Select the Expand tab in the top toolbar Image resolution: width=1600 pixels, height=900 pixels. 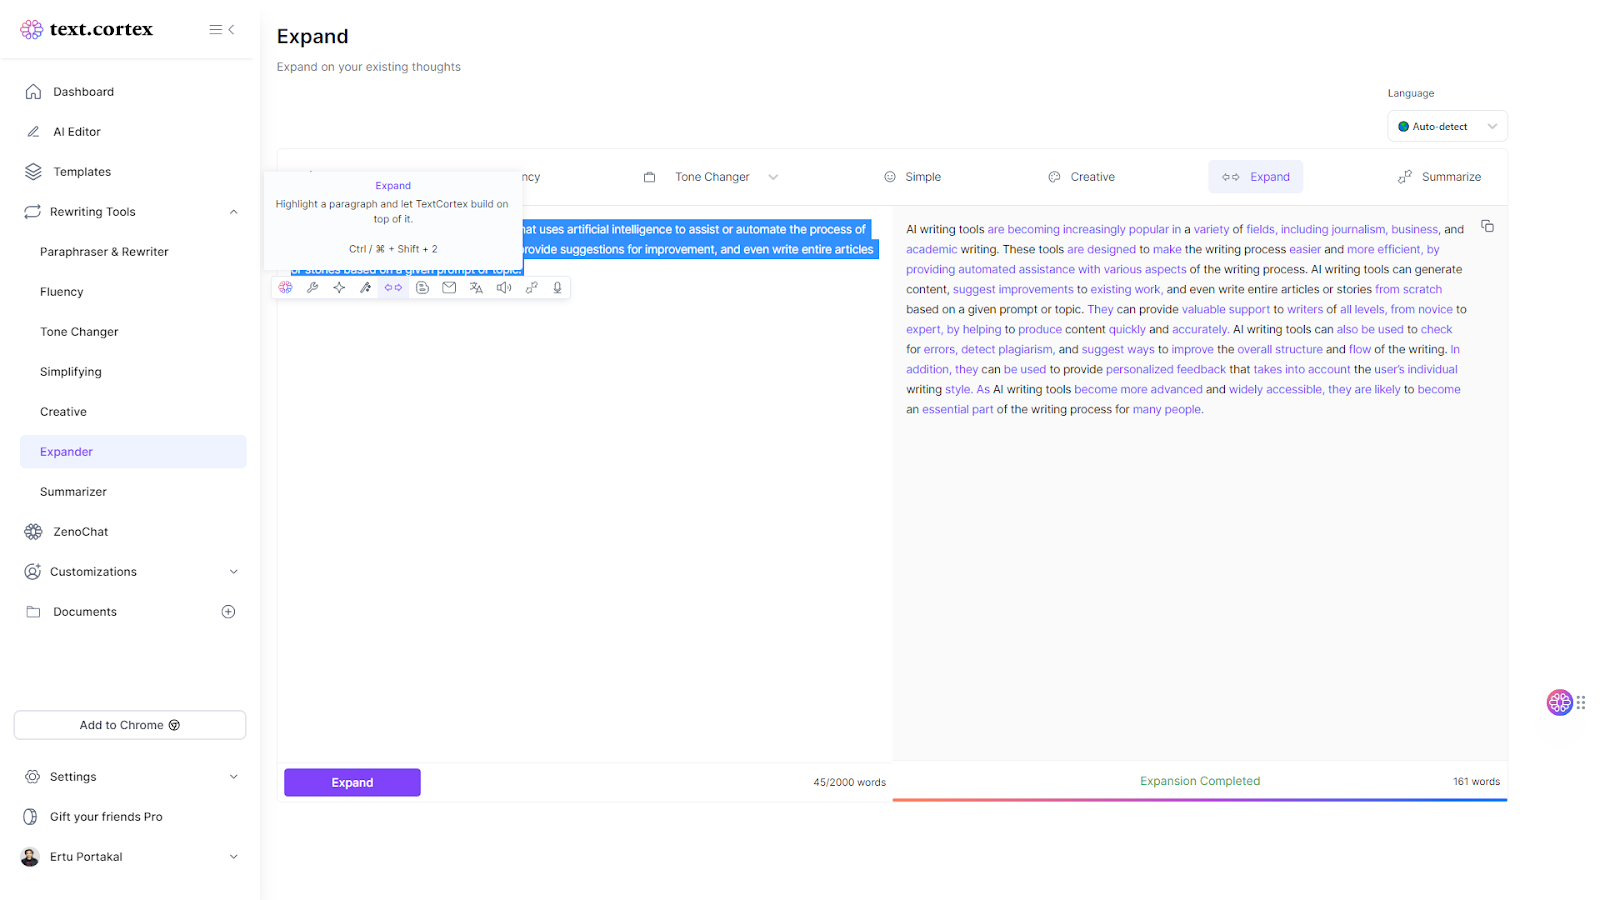tap(1256, 177)
